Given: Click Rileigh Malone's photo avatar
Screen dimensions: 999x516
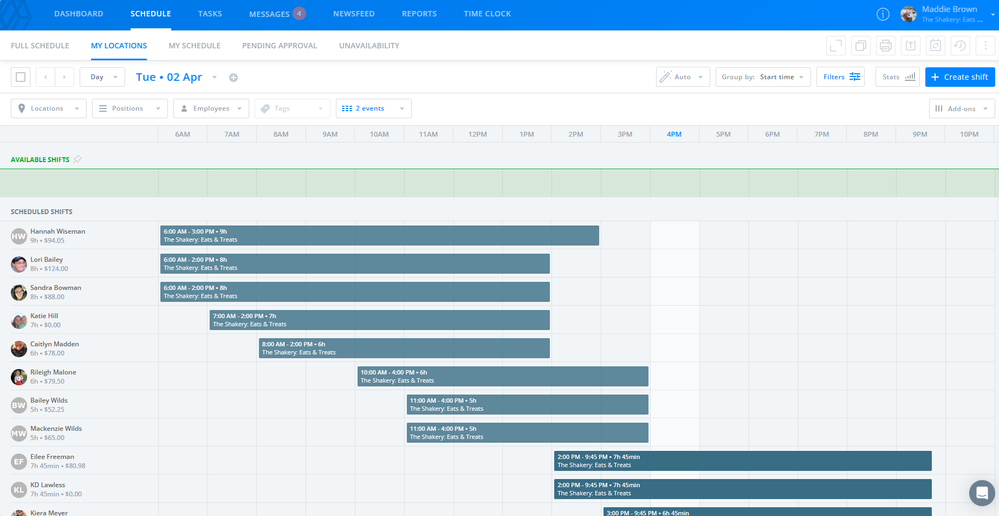Looking at the screenshot, I should 18,376.
